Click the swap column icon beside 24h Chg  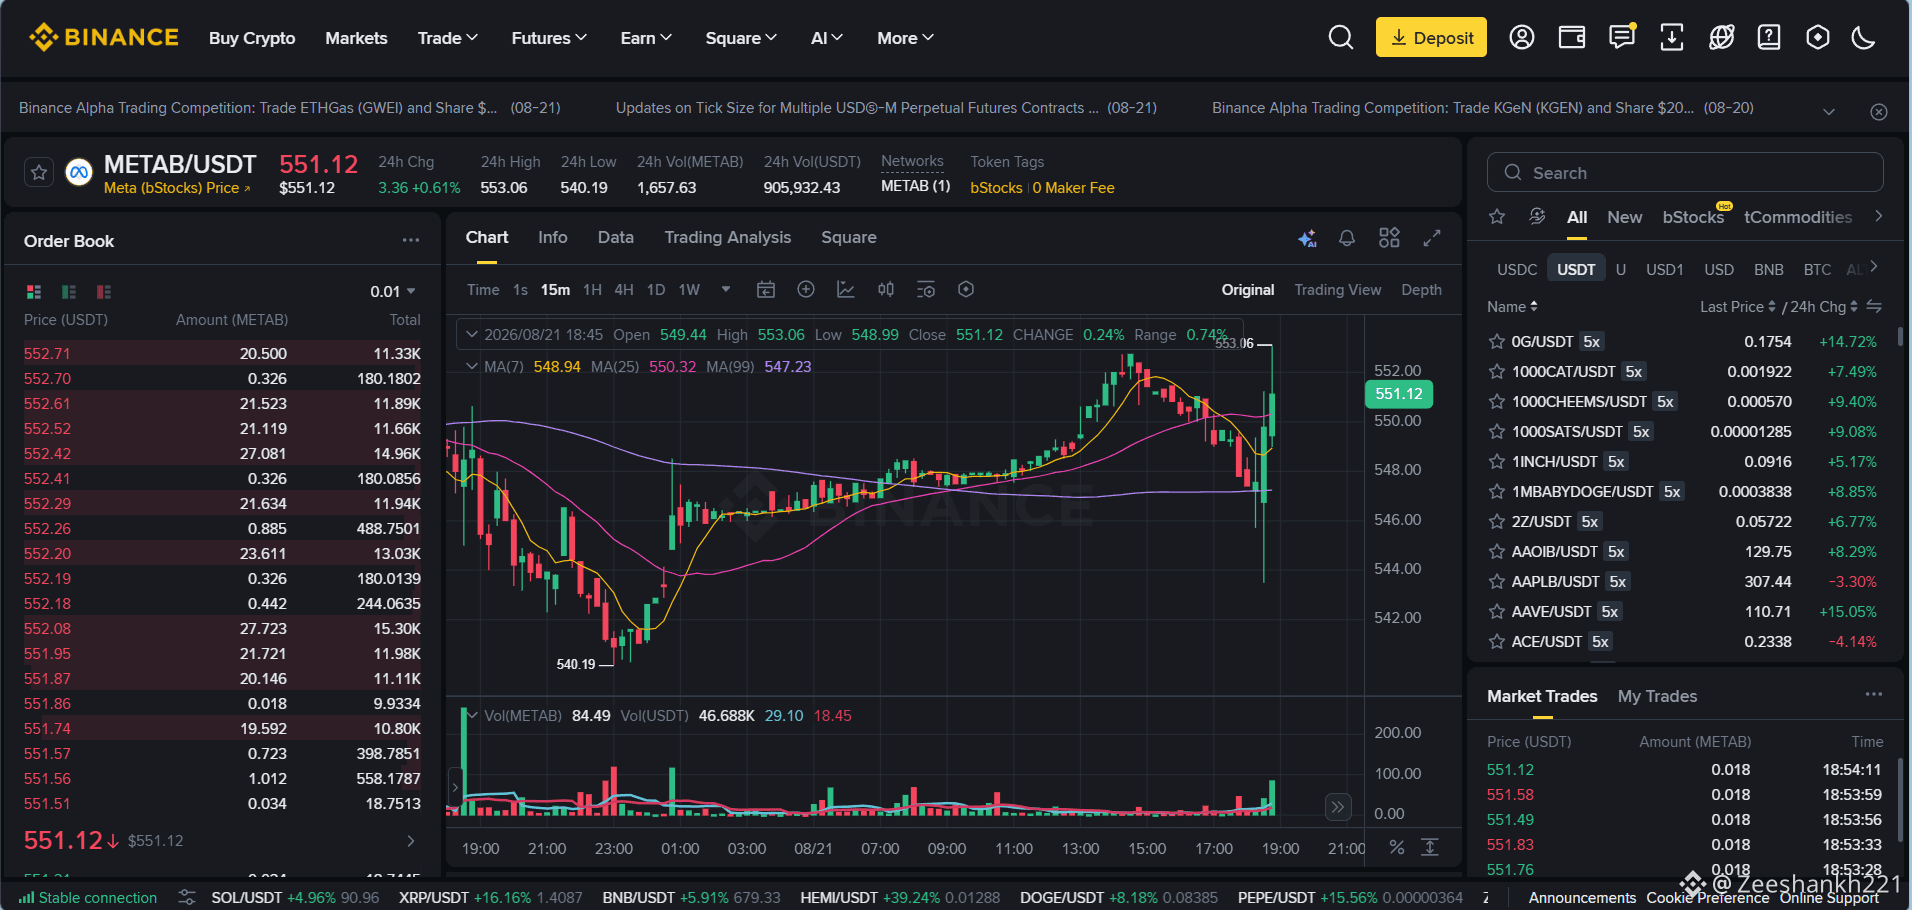pyautogui.click(x=1874, y=306)
